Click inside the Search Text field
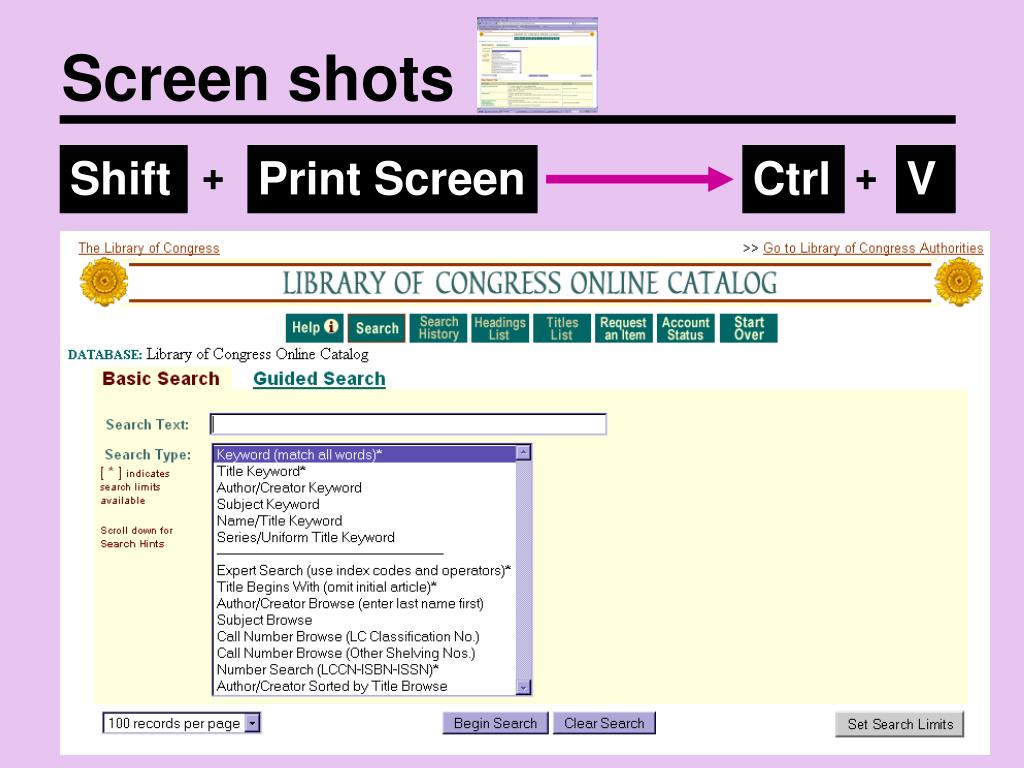The height and width of the screenshot is (768, 1024). (x=408, y=424)
